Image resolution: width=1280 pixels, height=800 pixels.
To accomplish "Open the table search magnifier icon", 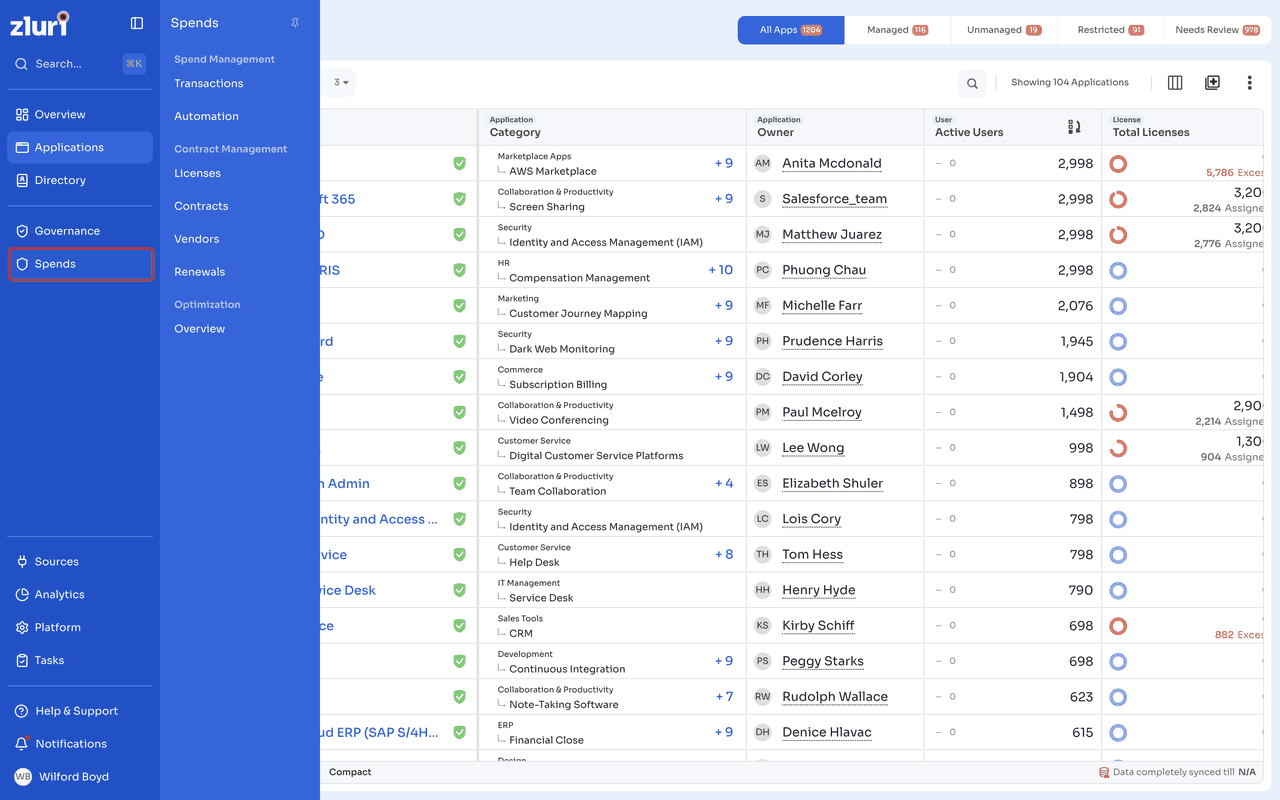I will (972, 83).
